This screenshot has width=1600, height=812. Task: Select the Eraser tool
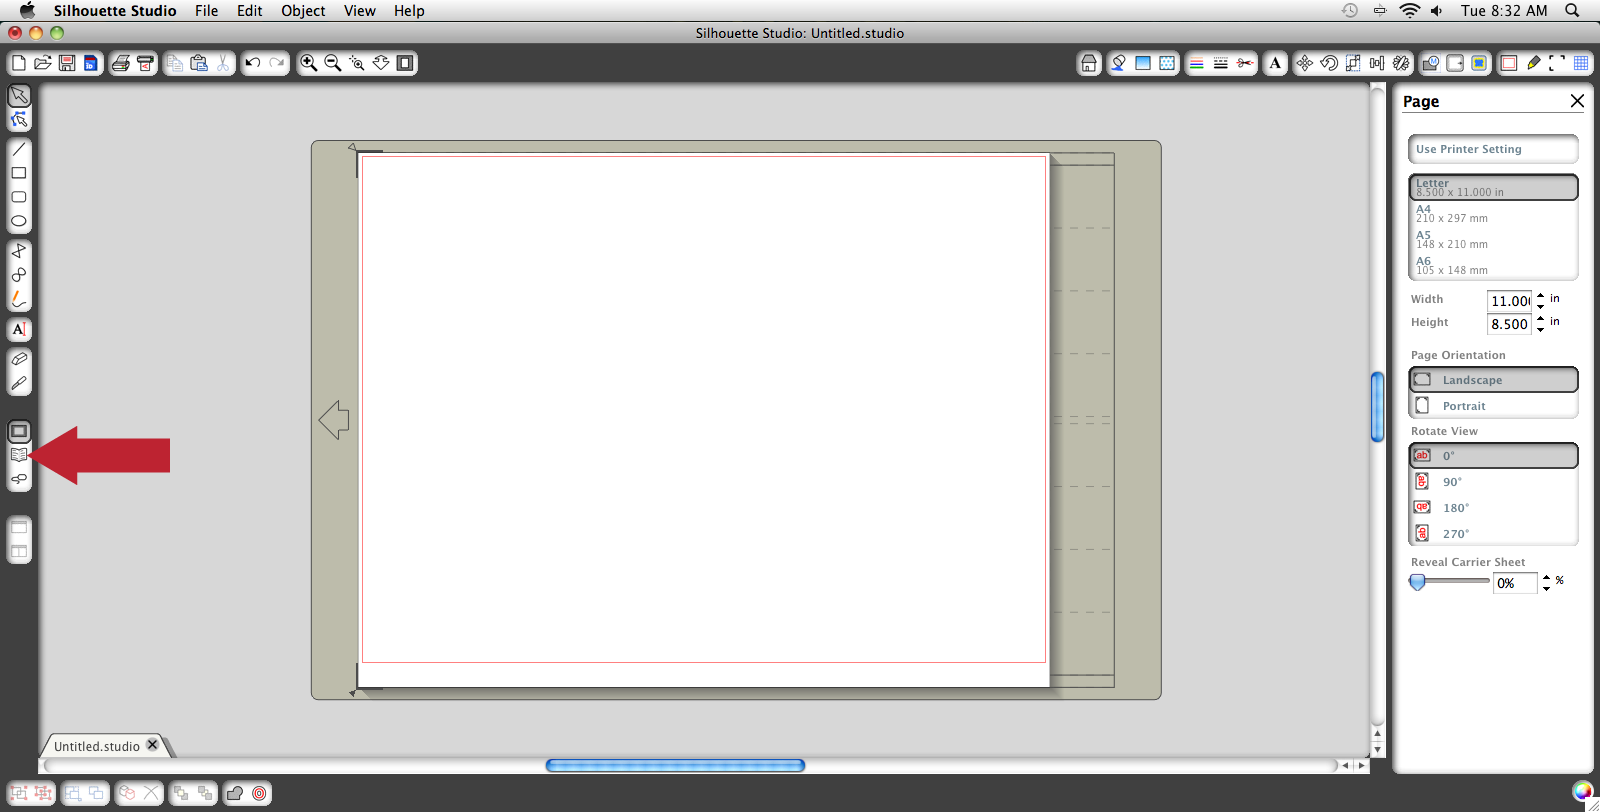tap(19, 359)
